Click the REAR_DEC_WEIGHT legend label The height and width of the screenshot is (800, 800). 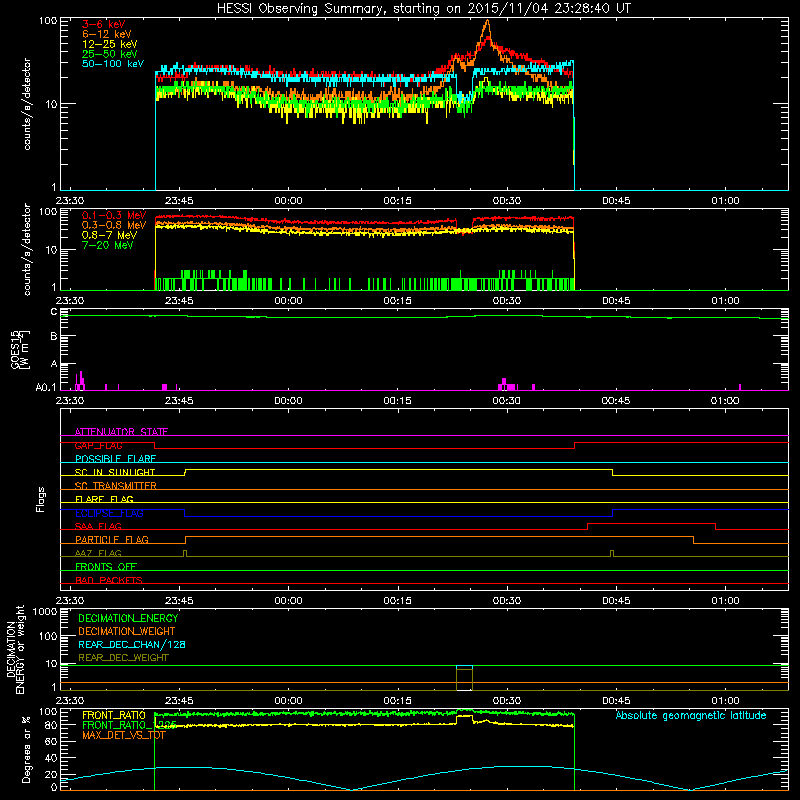tap(123, 658)
